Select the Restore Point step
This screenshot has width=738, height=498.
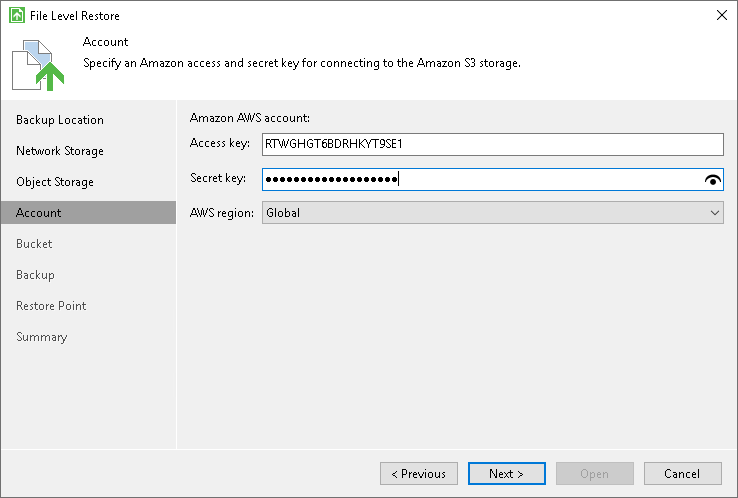pyautogui.click(x=51, y=306)
